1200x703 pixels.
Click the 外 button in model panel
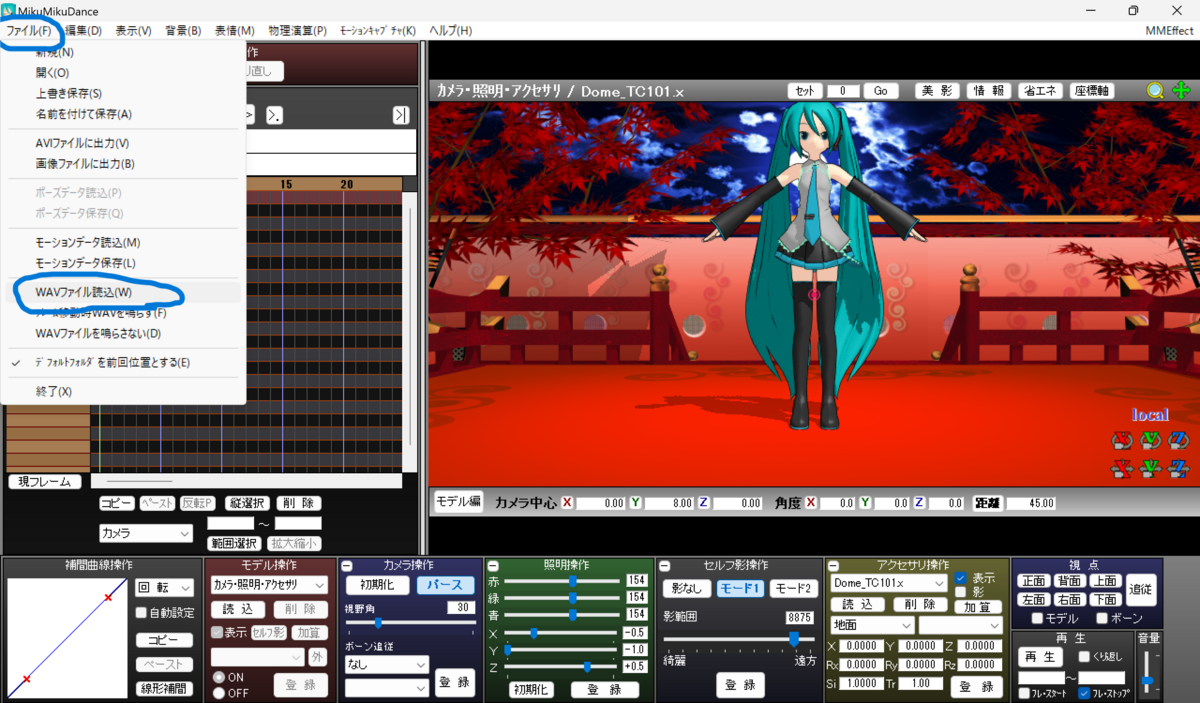click(x=317, y=657)
